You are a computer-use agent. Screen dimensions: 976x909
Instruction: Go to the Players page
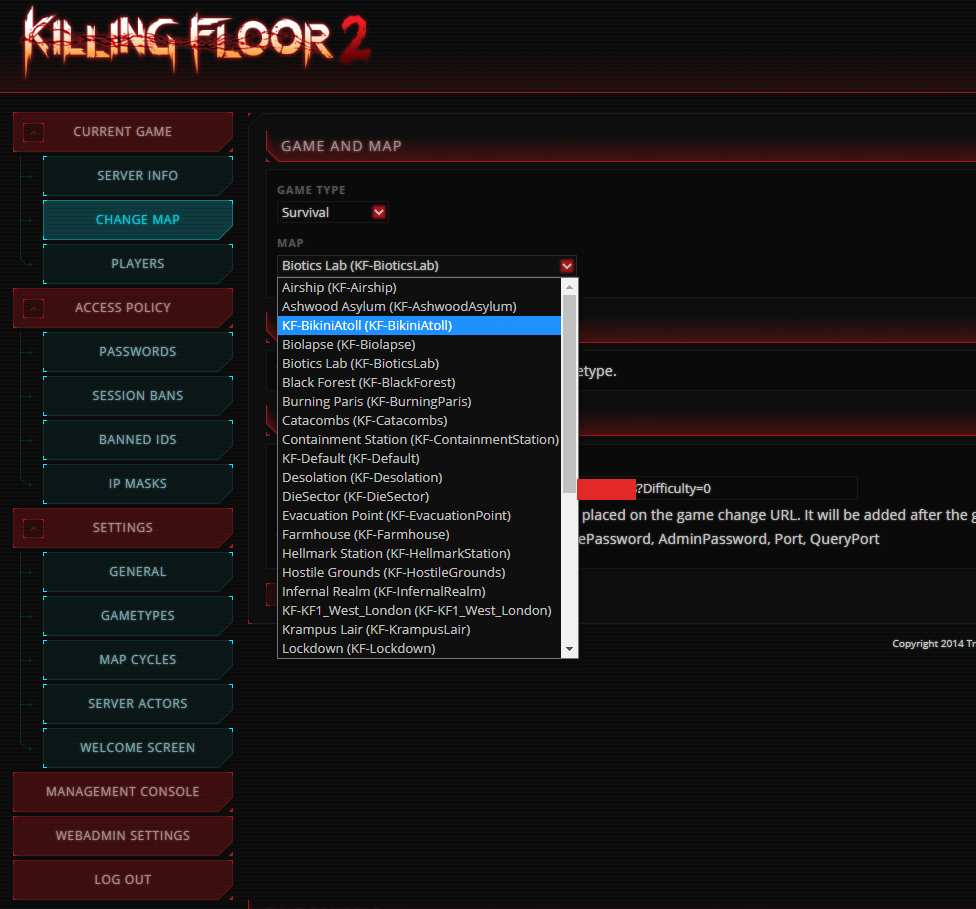point(138,264)
